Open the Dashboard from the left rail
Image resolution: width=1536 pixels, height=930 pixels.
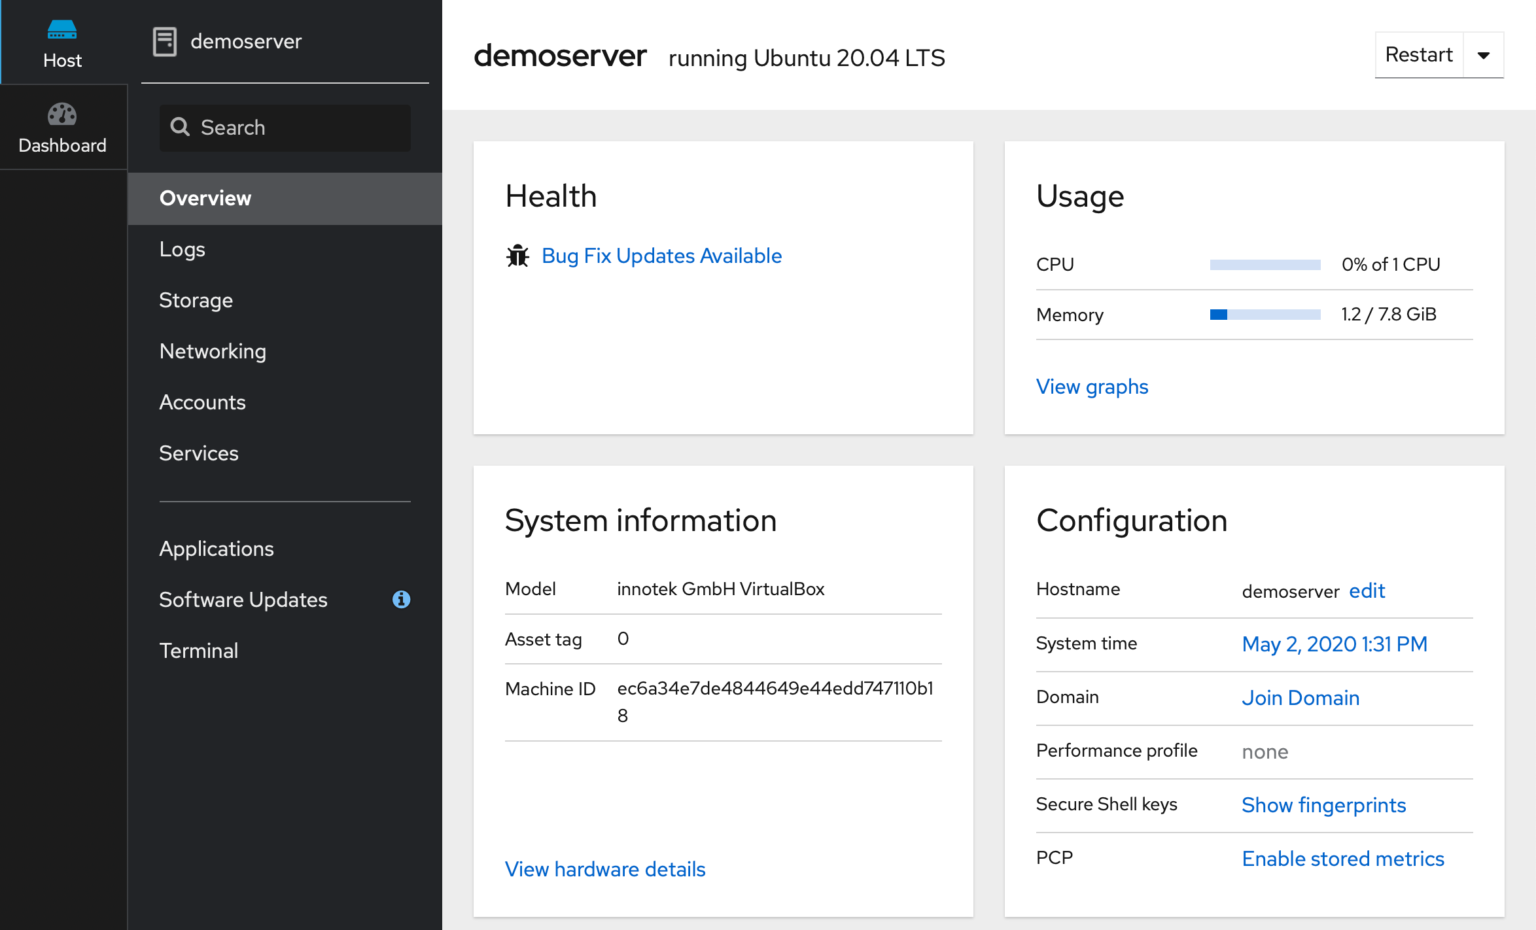tap(62, 126)
